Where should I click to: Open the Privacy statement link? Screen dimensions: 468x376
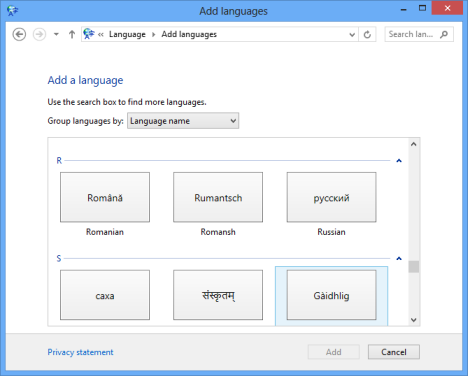[80, 352]
